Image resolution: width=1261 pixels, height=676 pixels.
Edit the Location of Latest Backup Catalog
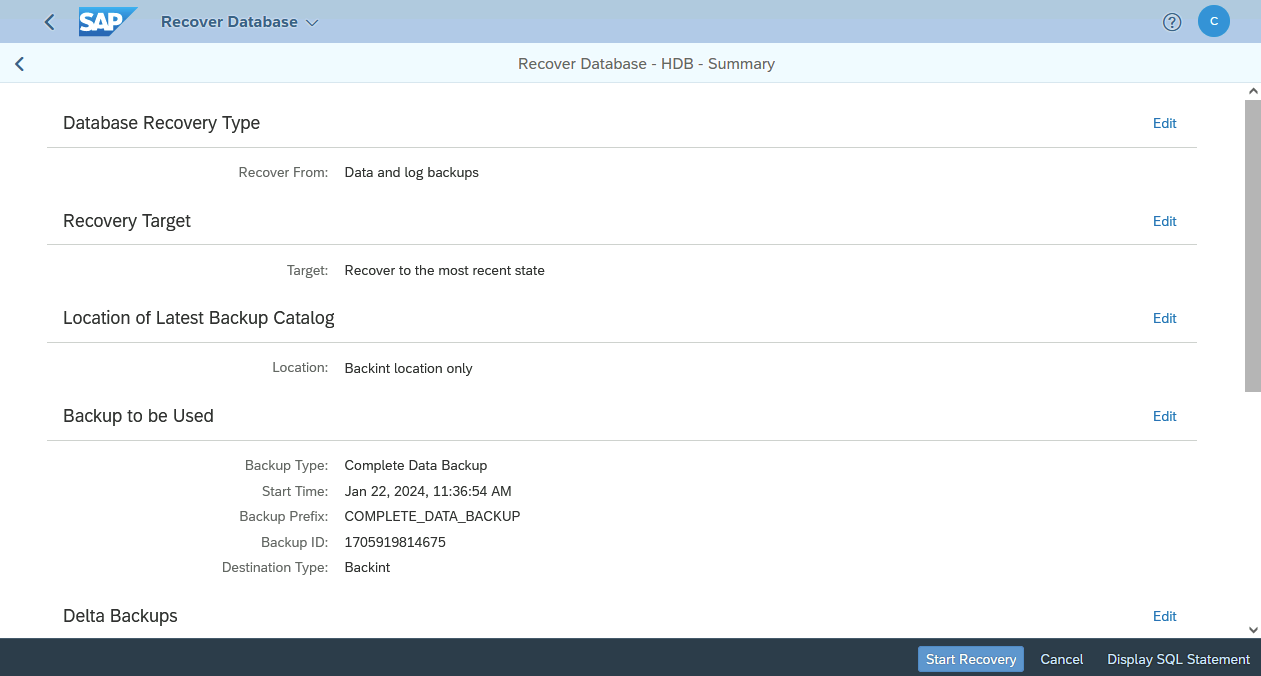(x=1164, y=318)
